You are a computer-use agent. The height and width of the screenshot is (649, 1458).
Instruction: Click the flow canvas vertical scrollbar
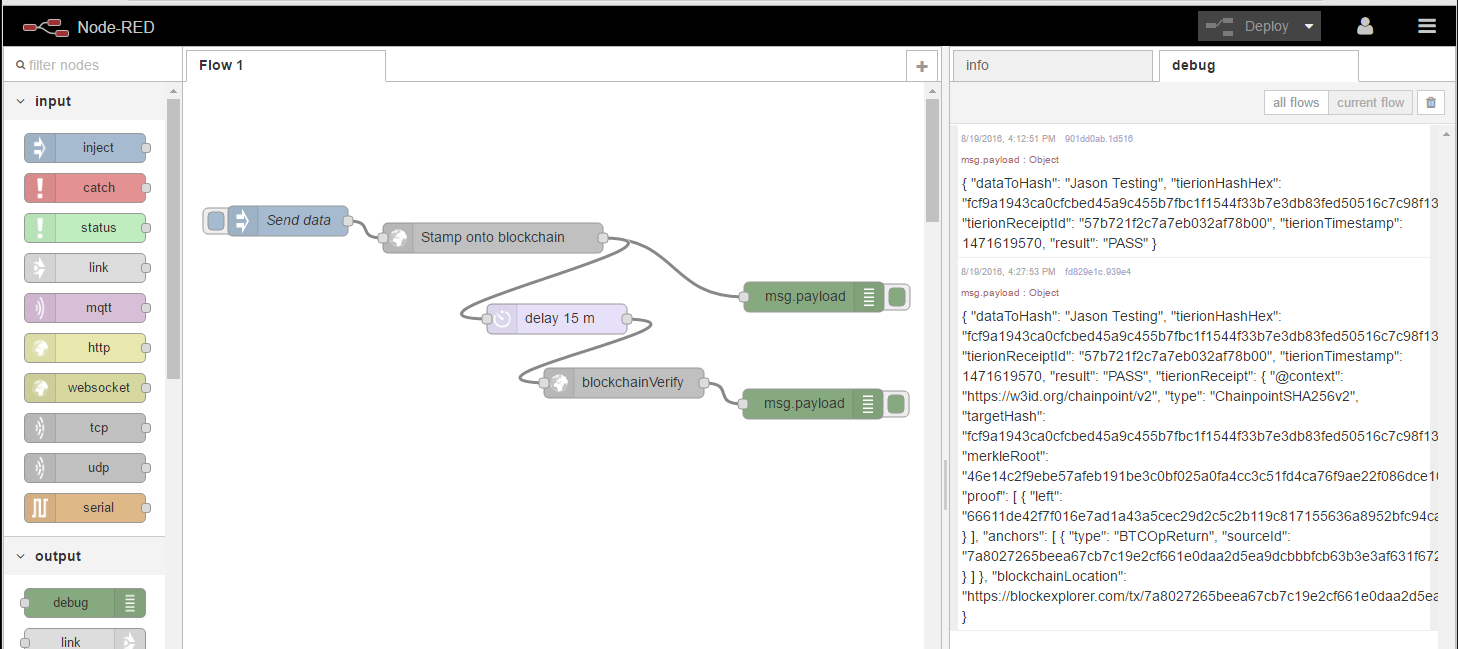[x=932, y=160]
